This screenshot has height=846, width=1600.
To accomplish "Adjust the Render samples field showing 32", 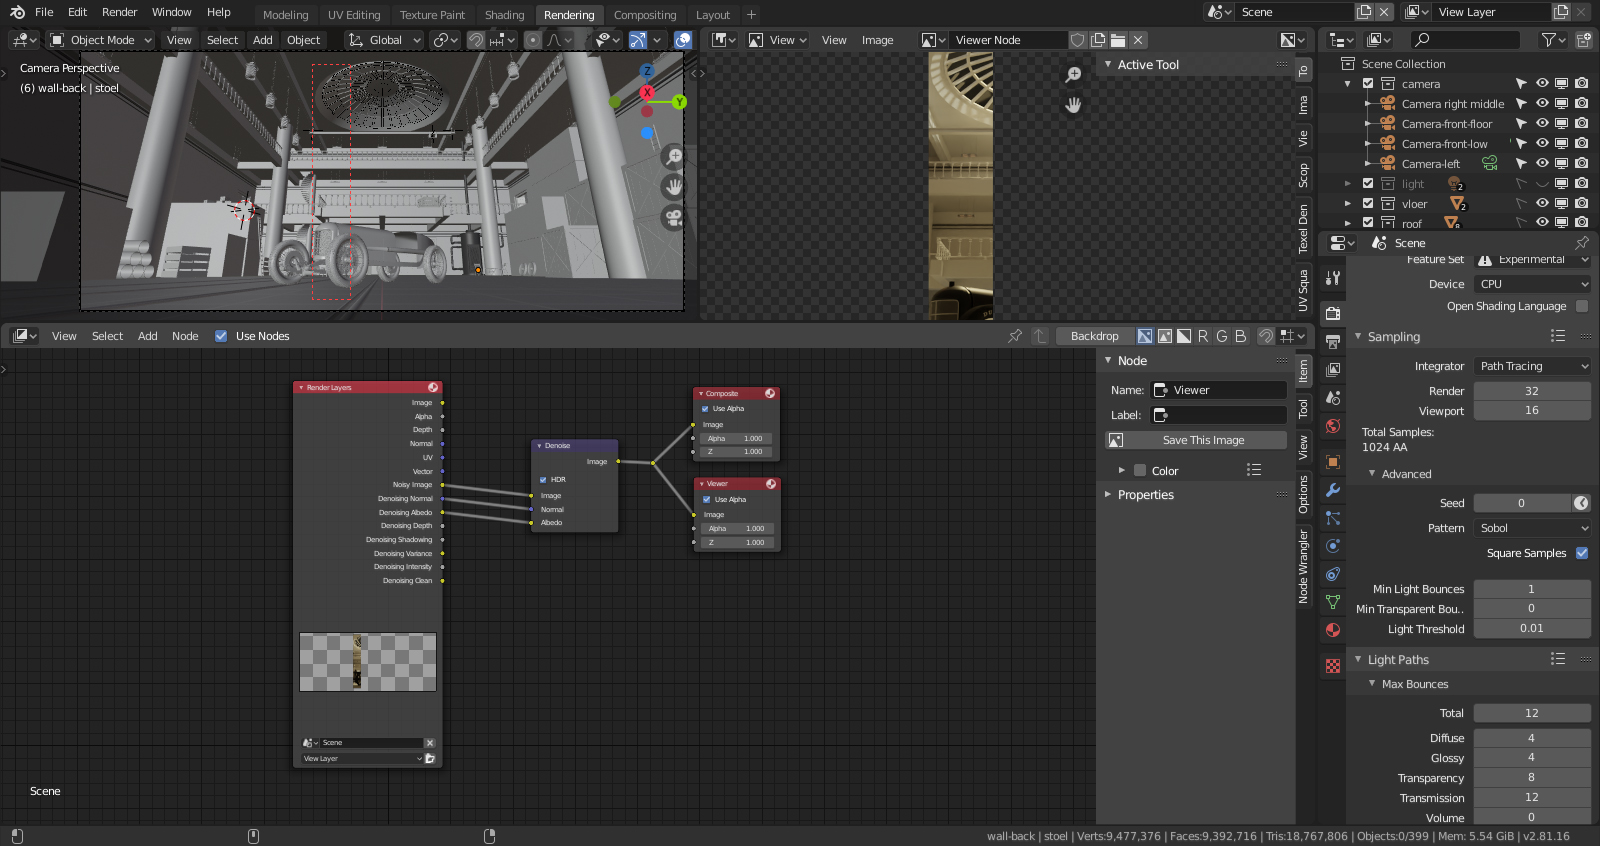I will click(1532, 391).
